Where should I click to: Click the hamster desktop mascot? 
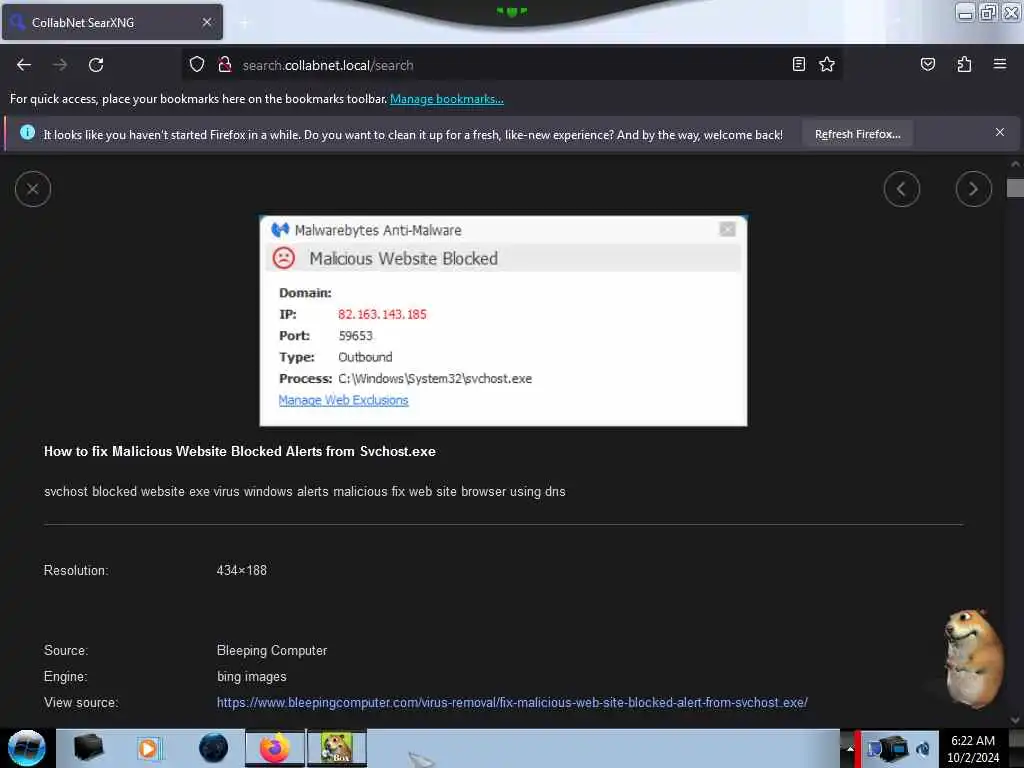point(972,658)
